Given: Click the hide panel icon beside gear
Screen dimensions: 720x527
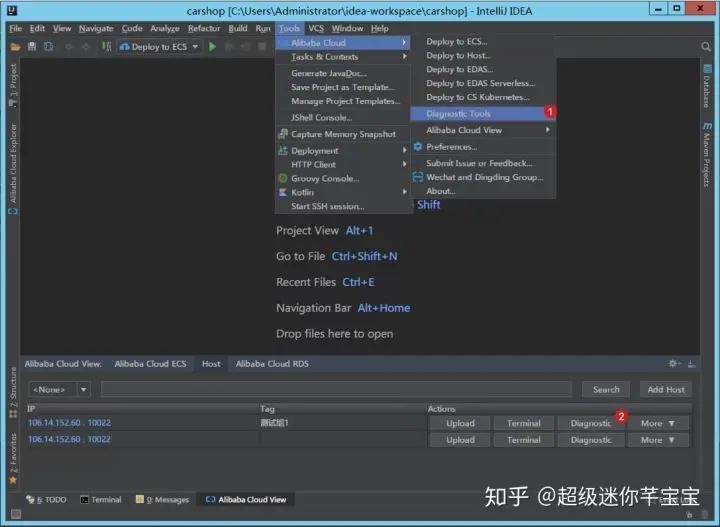Looking at the screenshot, I should (x=692, y=364).
